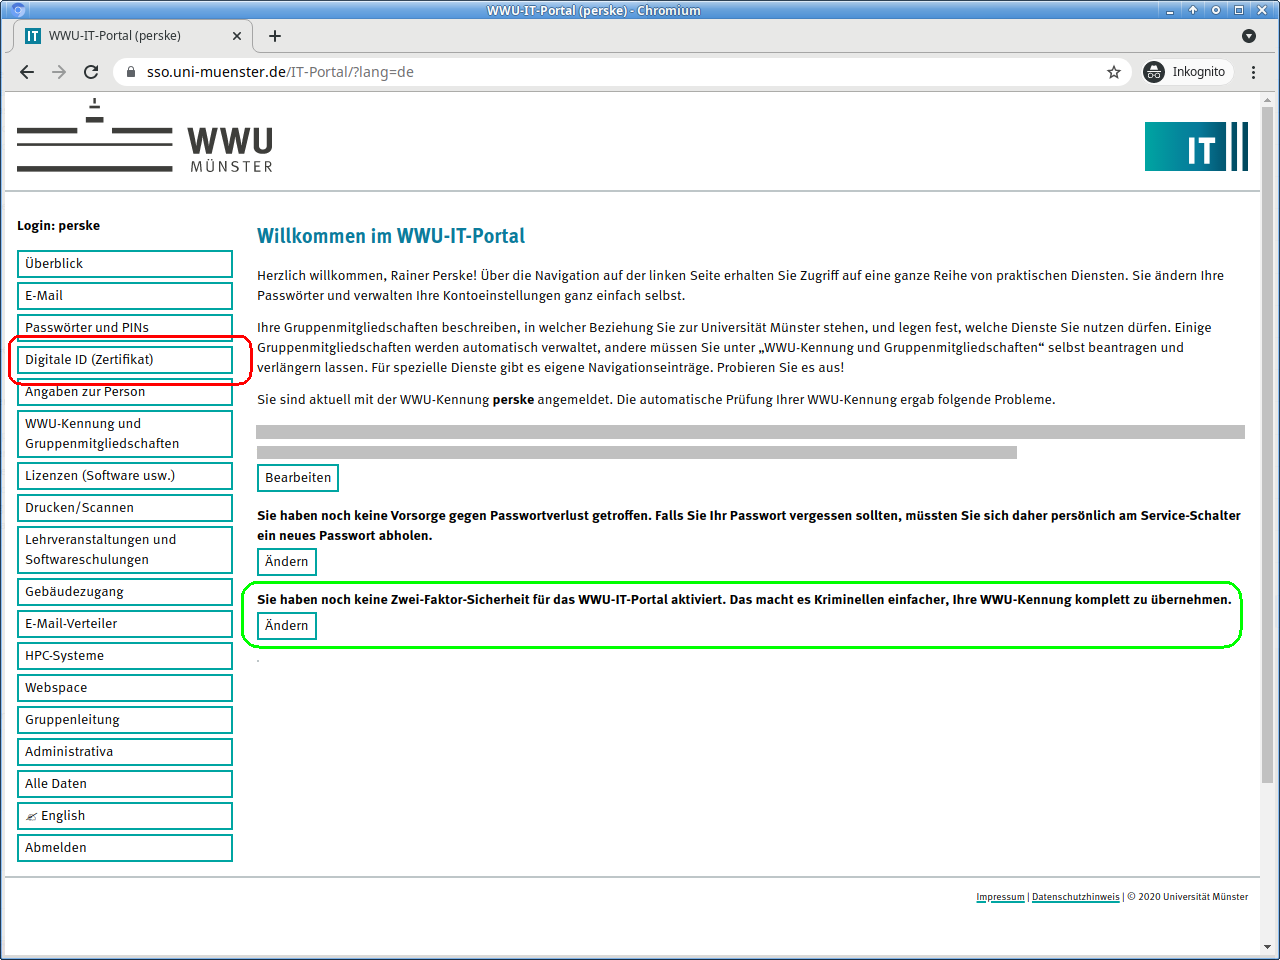
Task: Open the Impressum link
Action: (1000, 897)
